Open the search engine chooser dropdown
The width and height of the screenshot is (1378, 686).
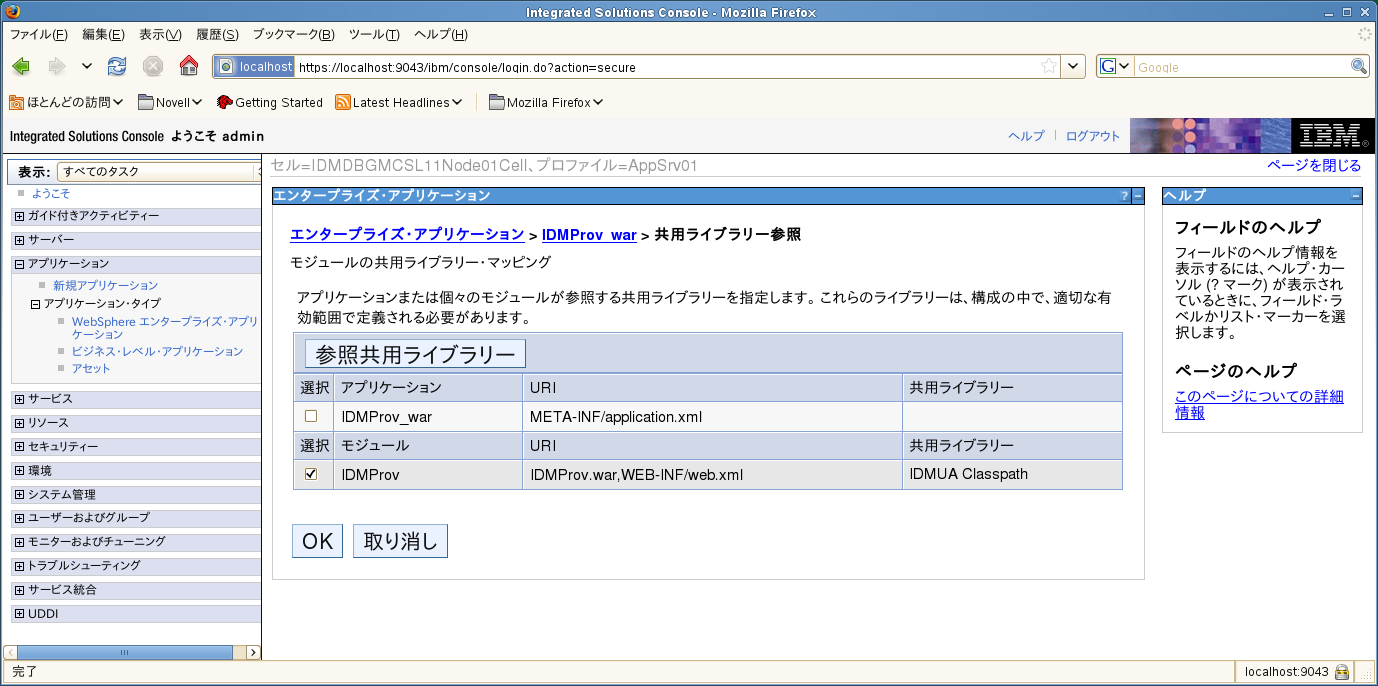click(x=1116, y=67)
